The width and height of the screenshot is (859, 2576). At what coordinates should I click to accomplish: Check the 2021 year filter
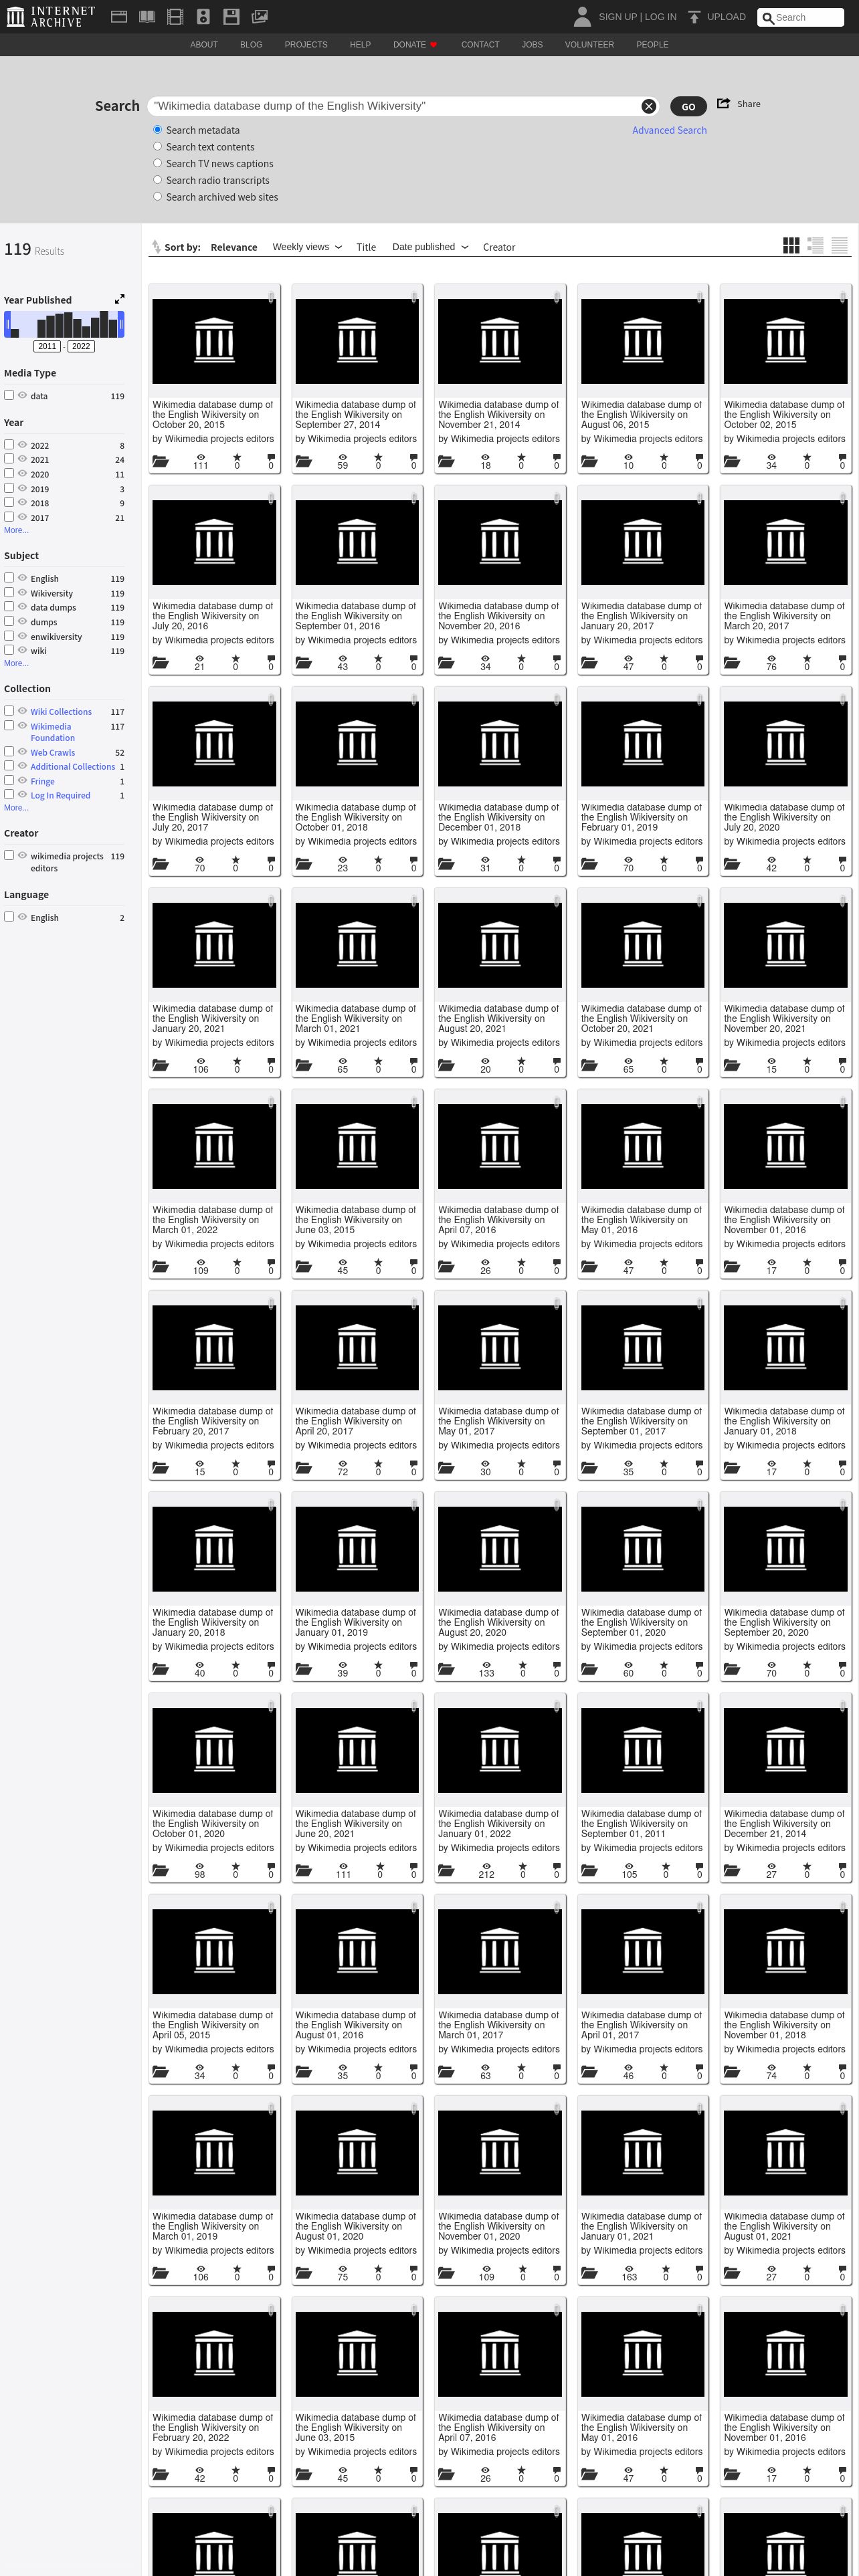coord(9,459)
